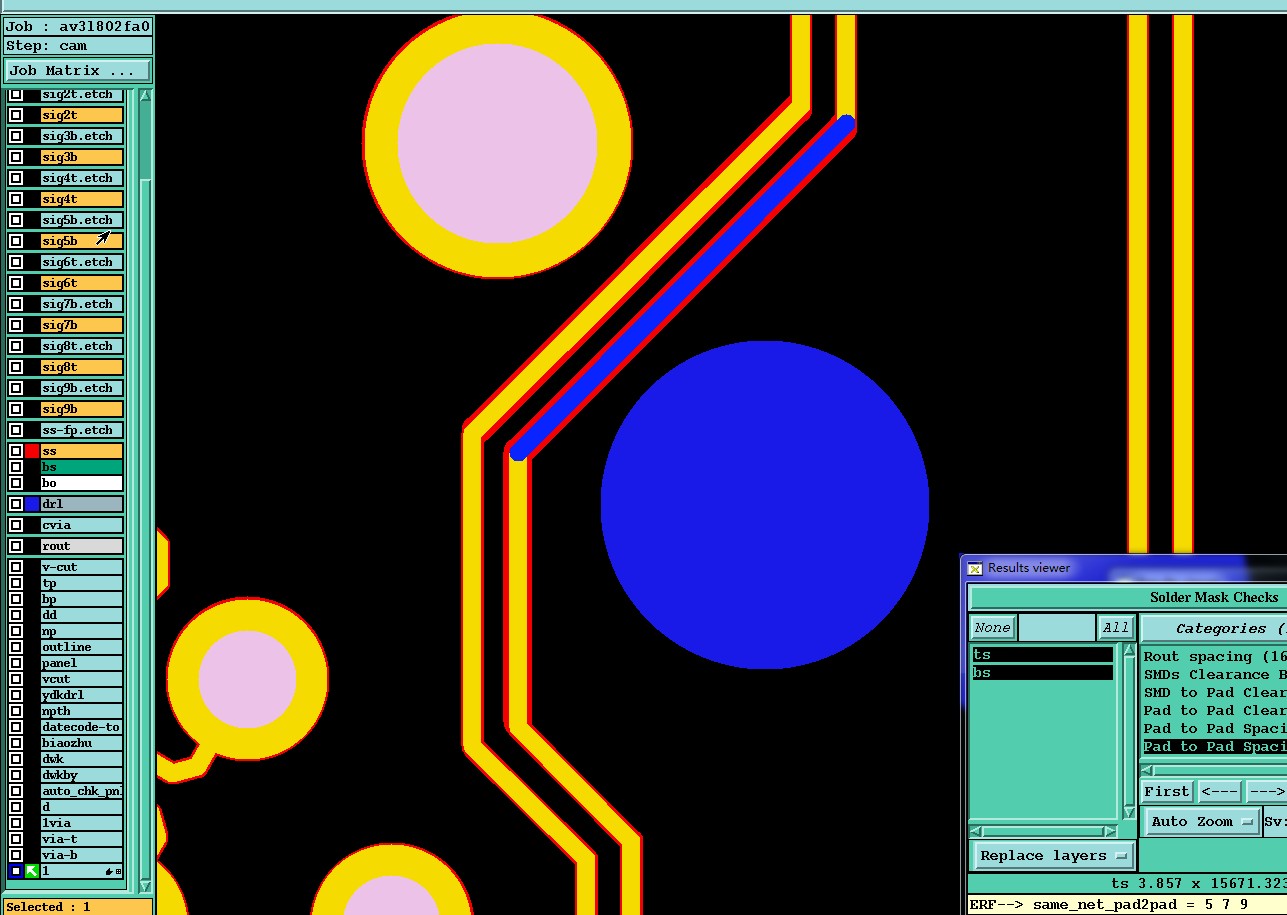Select SMDs Clearance category
Screen dimensions: 1287x915
tap(1214, 675)
